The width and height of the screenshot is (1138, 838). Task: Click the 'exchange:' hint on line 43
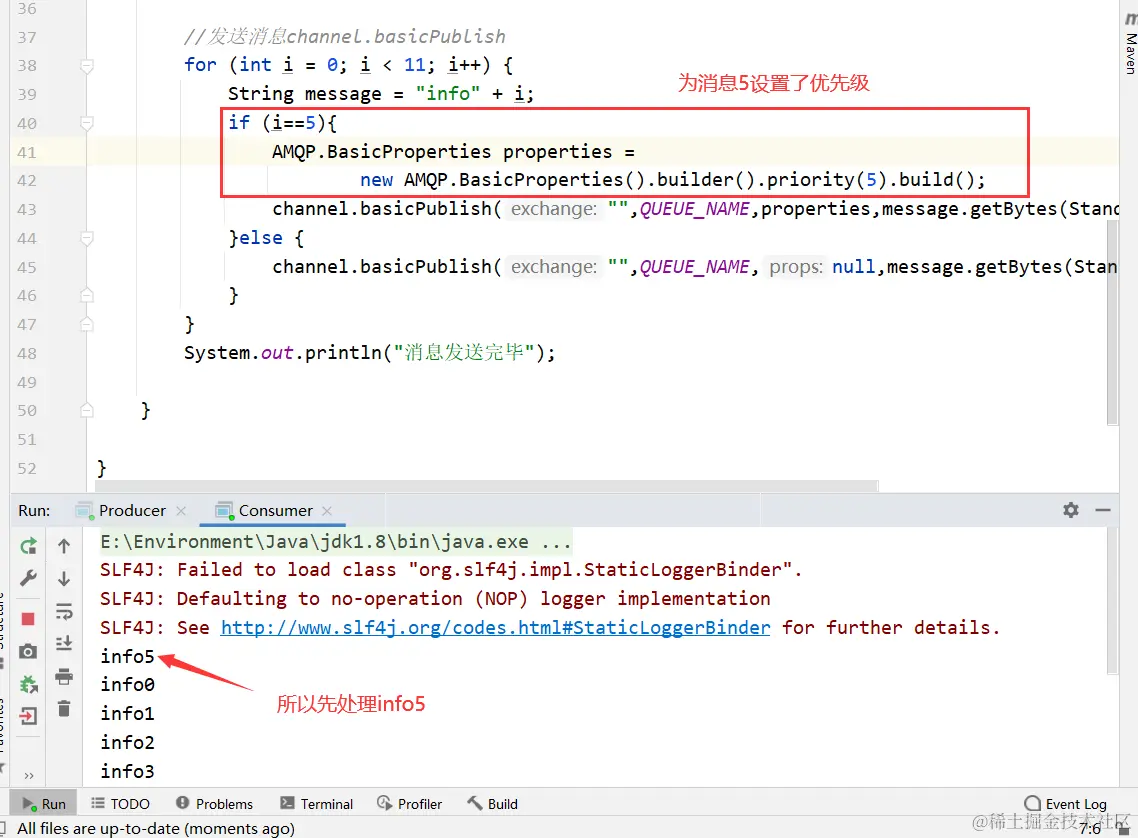[554, 209]
